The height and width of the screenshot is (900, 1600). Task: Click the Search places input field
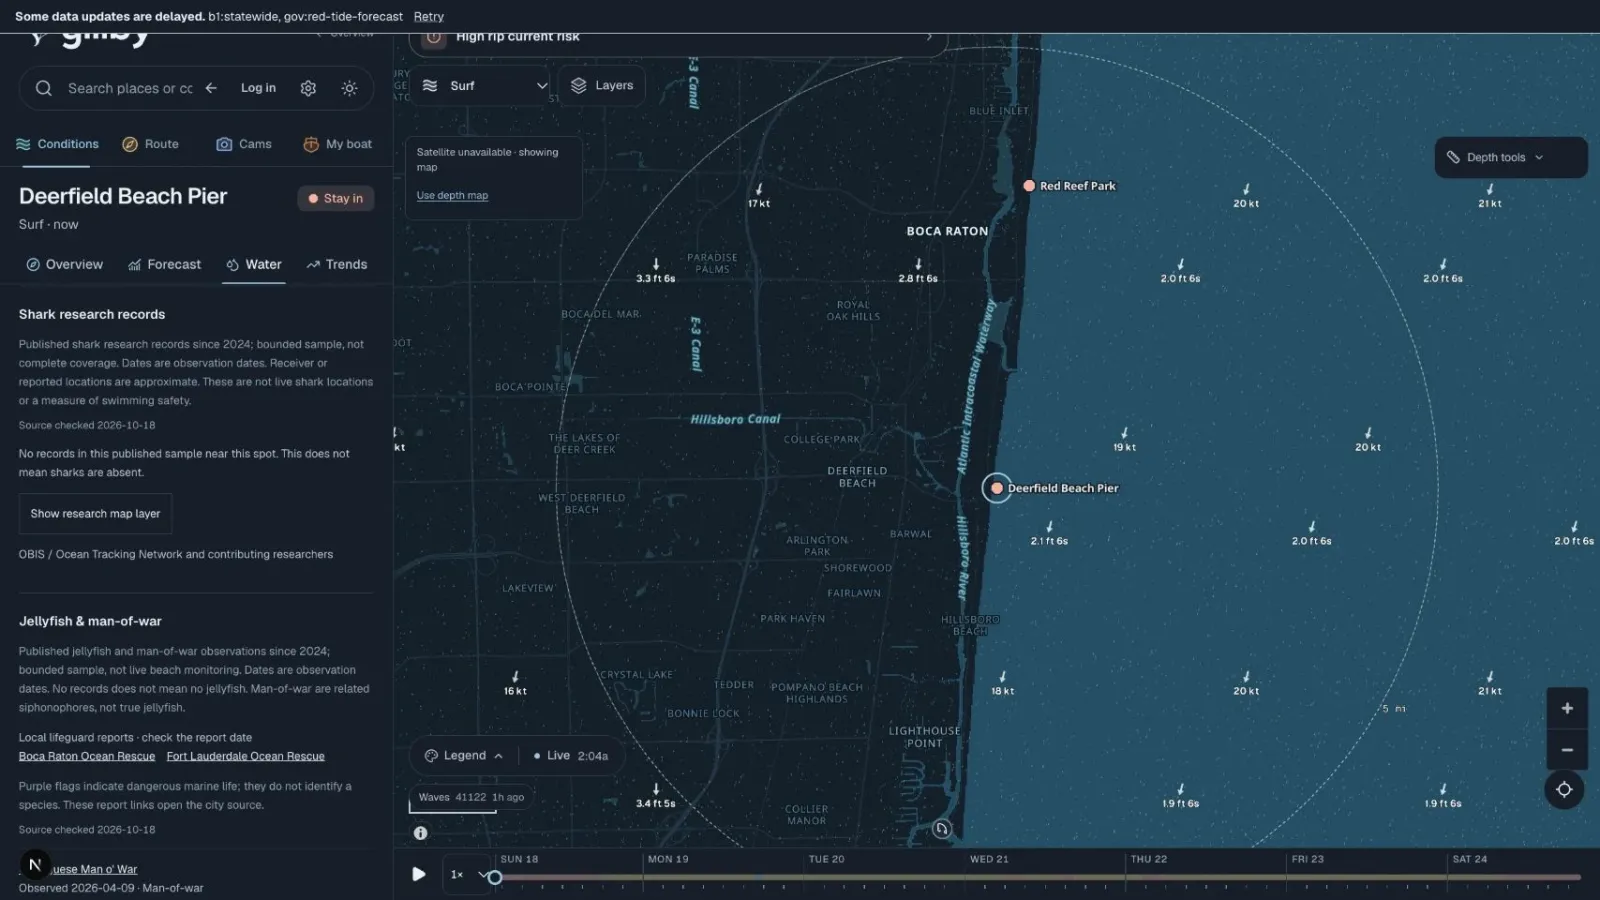click(x=130, y=88)
